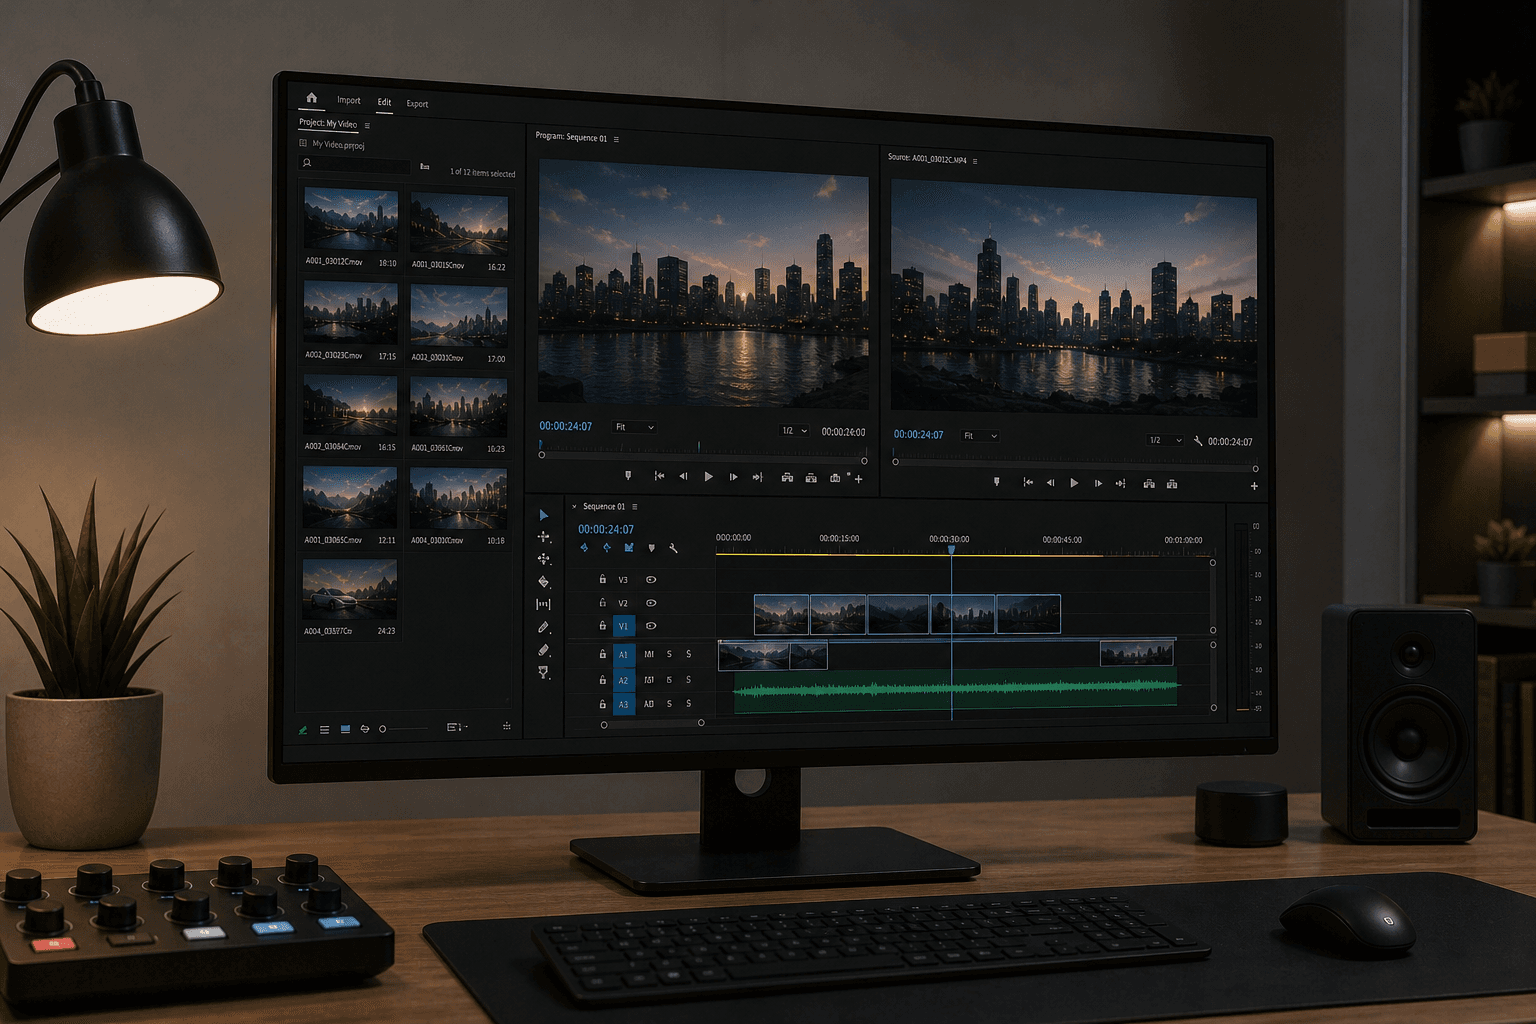Image resolution: width=1536 pixels, height=1024 pixels.
Task: Switch to the Import tab
Action: point(349,100)
